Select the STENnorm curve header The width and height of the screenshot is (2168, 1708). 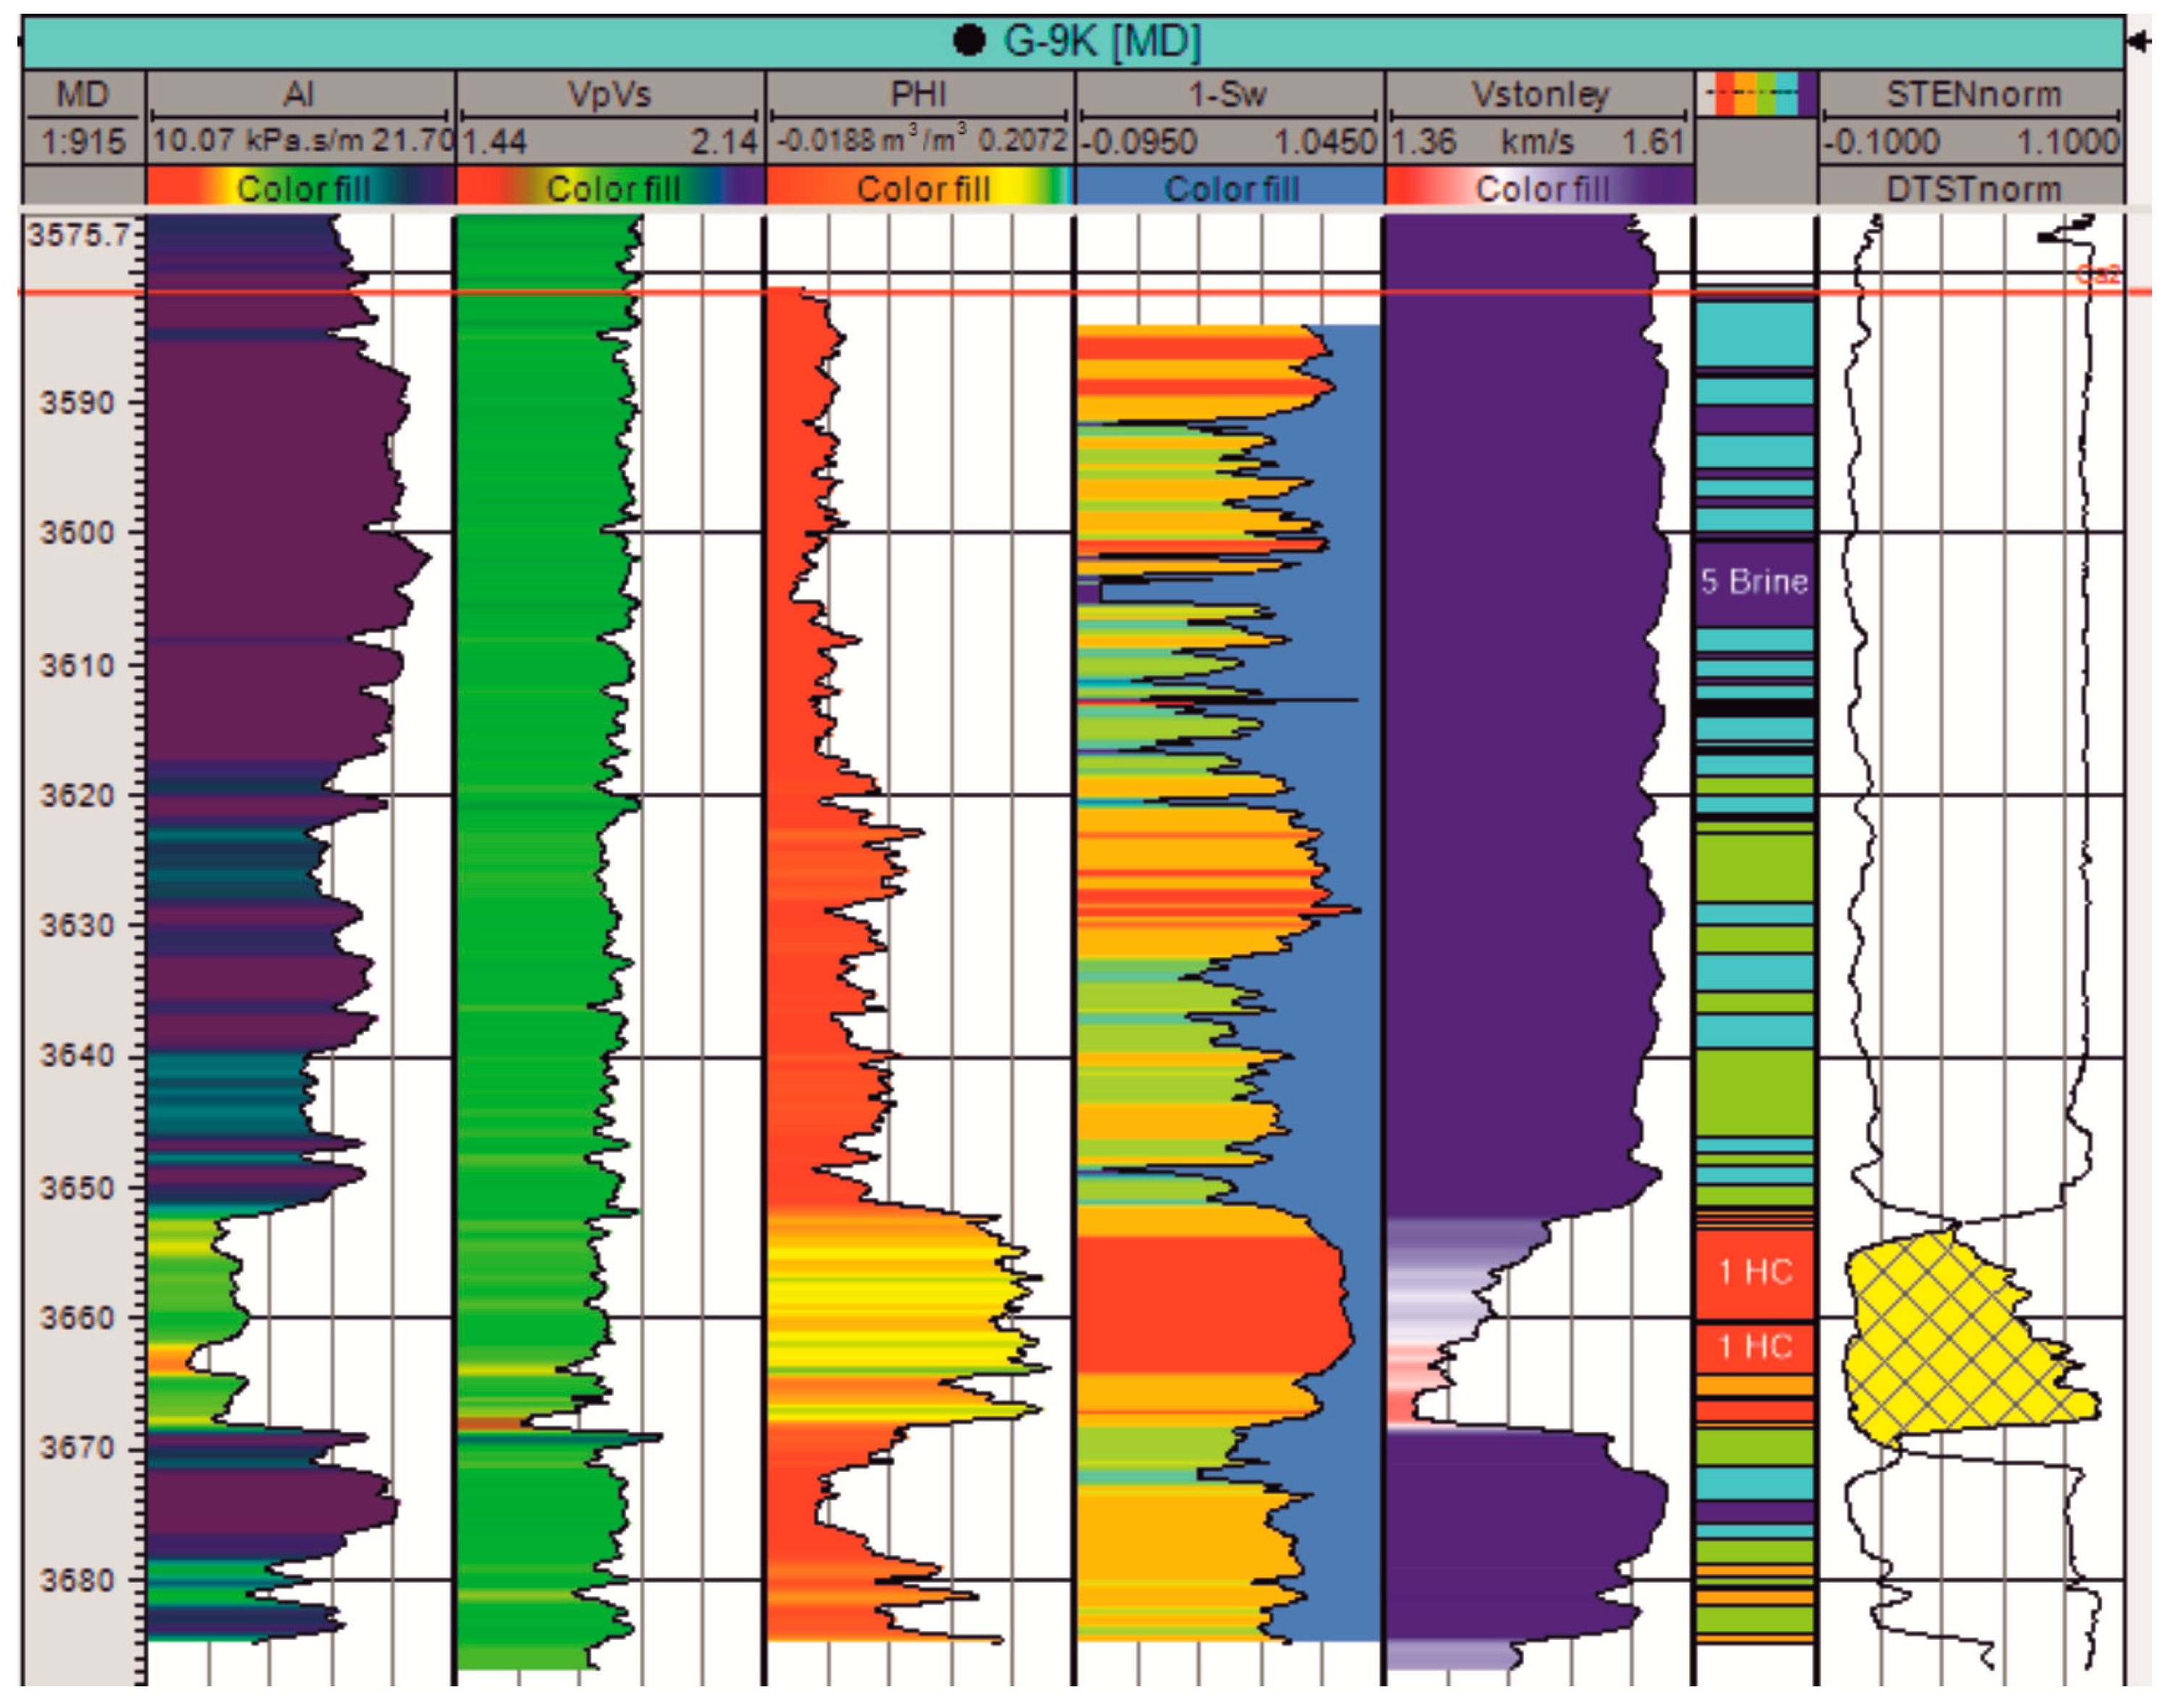click(x=1972, y=94)
